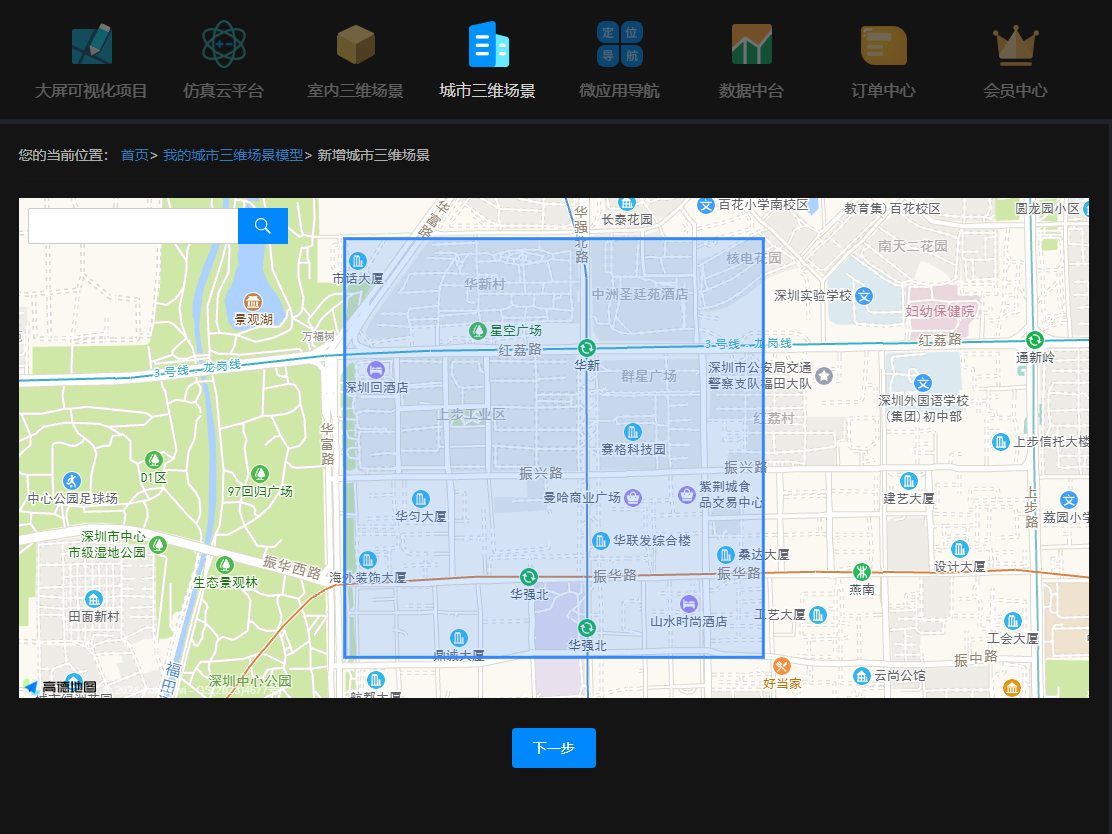1112x834 pixels.
Task: Select the 赛格科技园 building marker
Action: click(x=633, y=432)
